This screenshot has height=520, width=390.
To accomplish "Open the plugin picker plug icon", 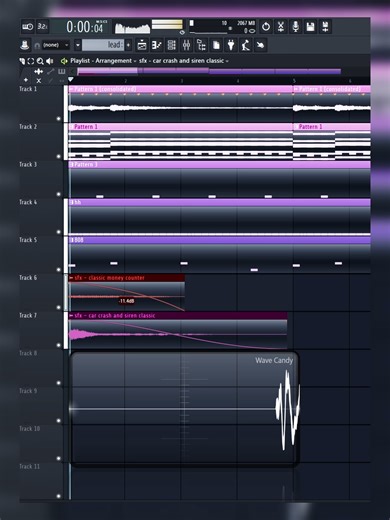I will pyautogui.click(x=231, y=45).
